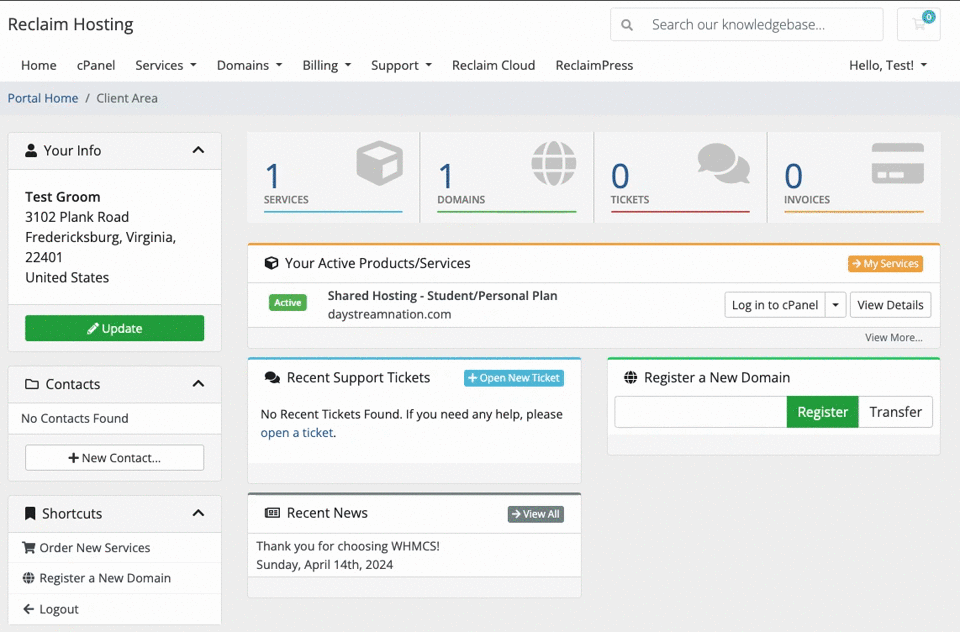Screen dimensions: 960x632
Task: Click globe icon in Register a New Domain panel header
Action: (x=631, y=377)
